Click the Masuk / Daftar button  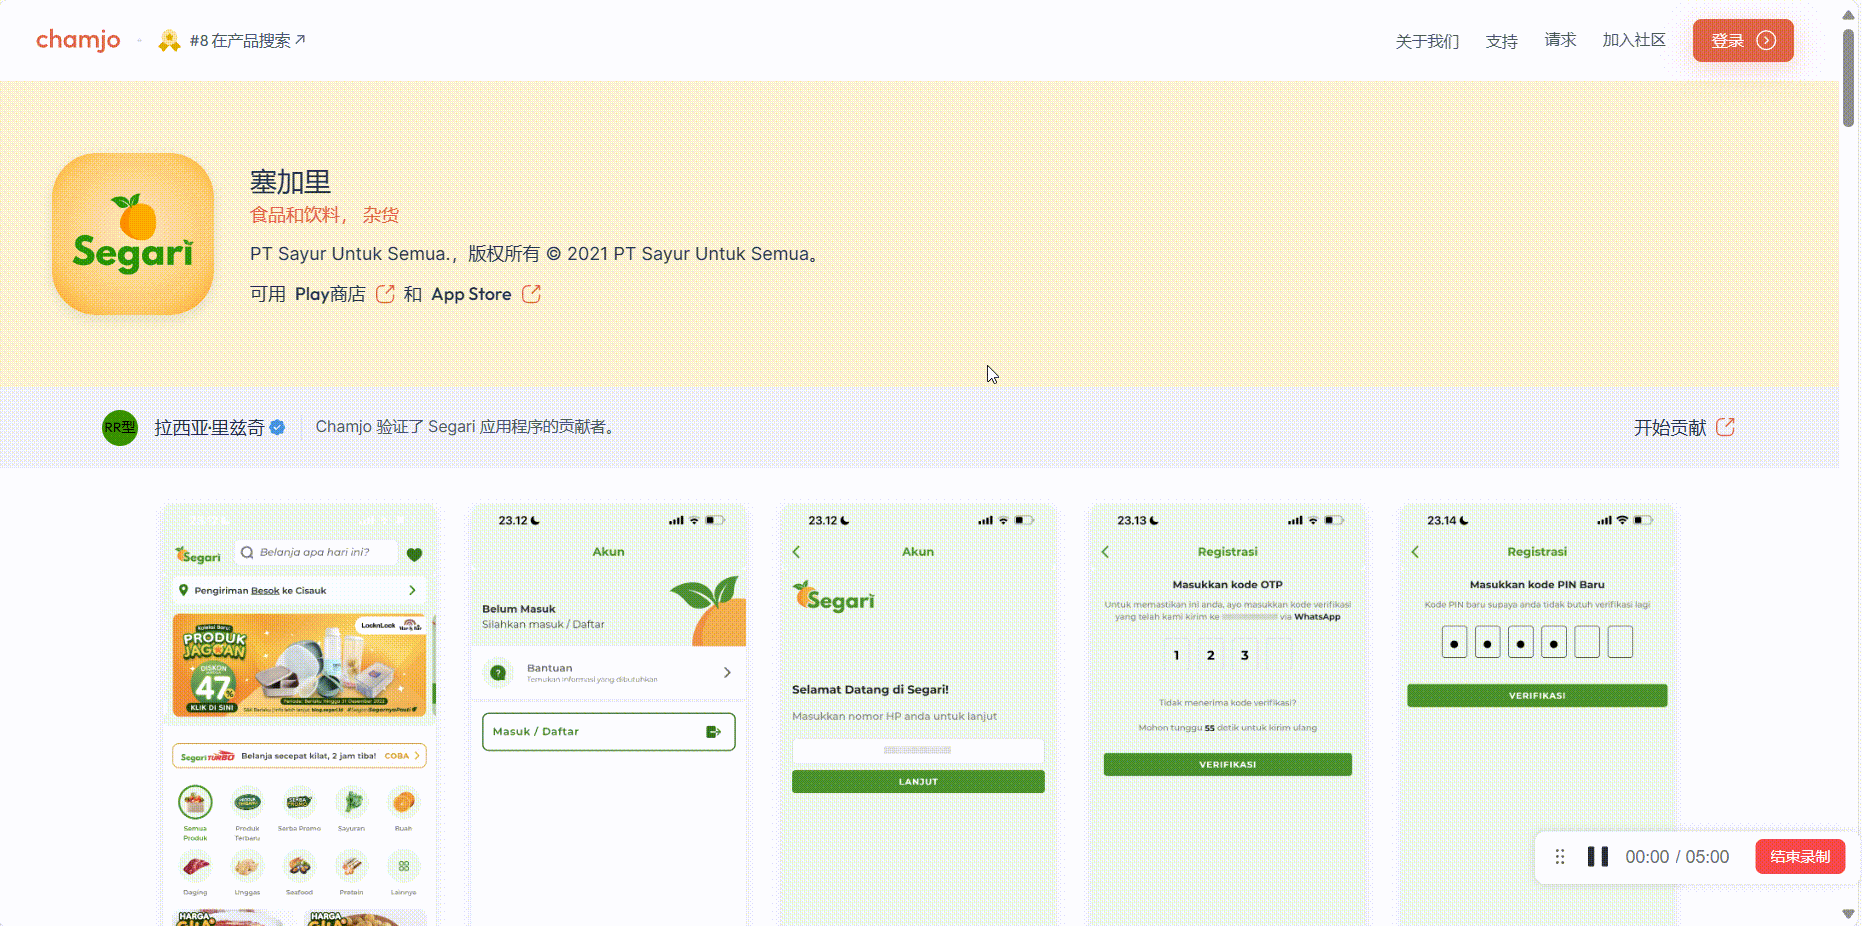(608, 732)
